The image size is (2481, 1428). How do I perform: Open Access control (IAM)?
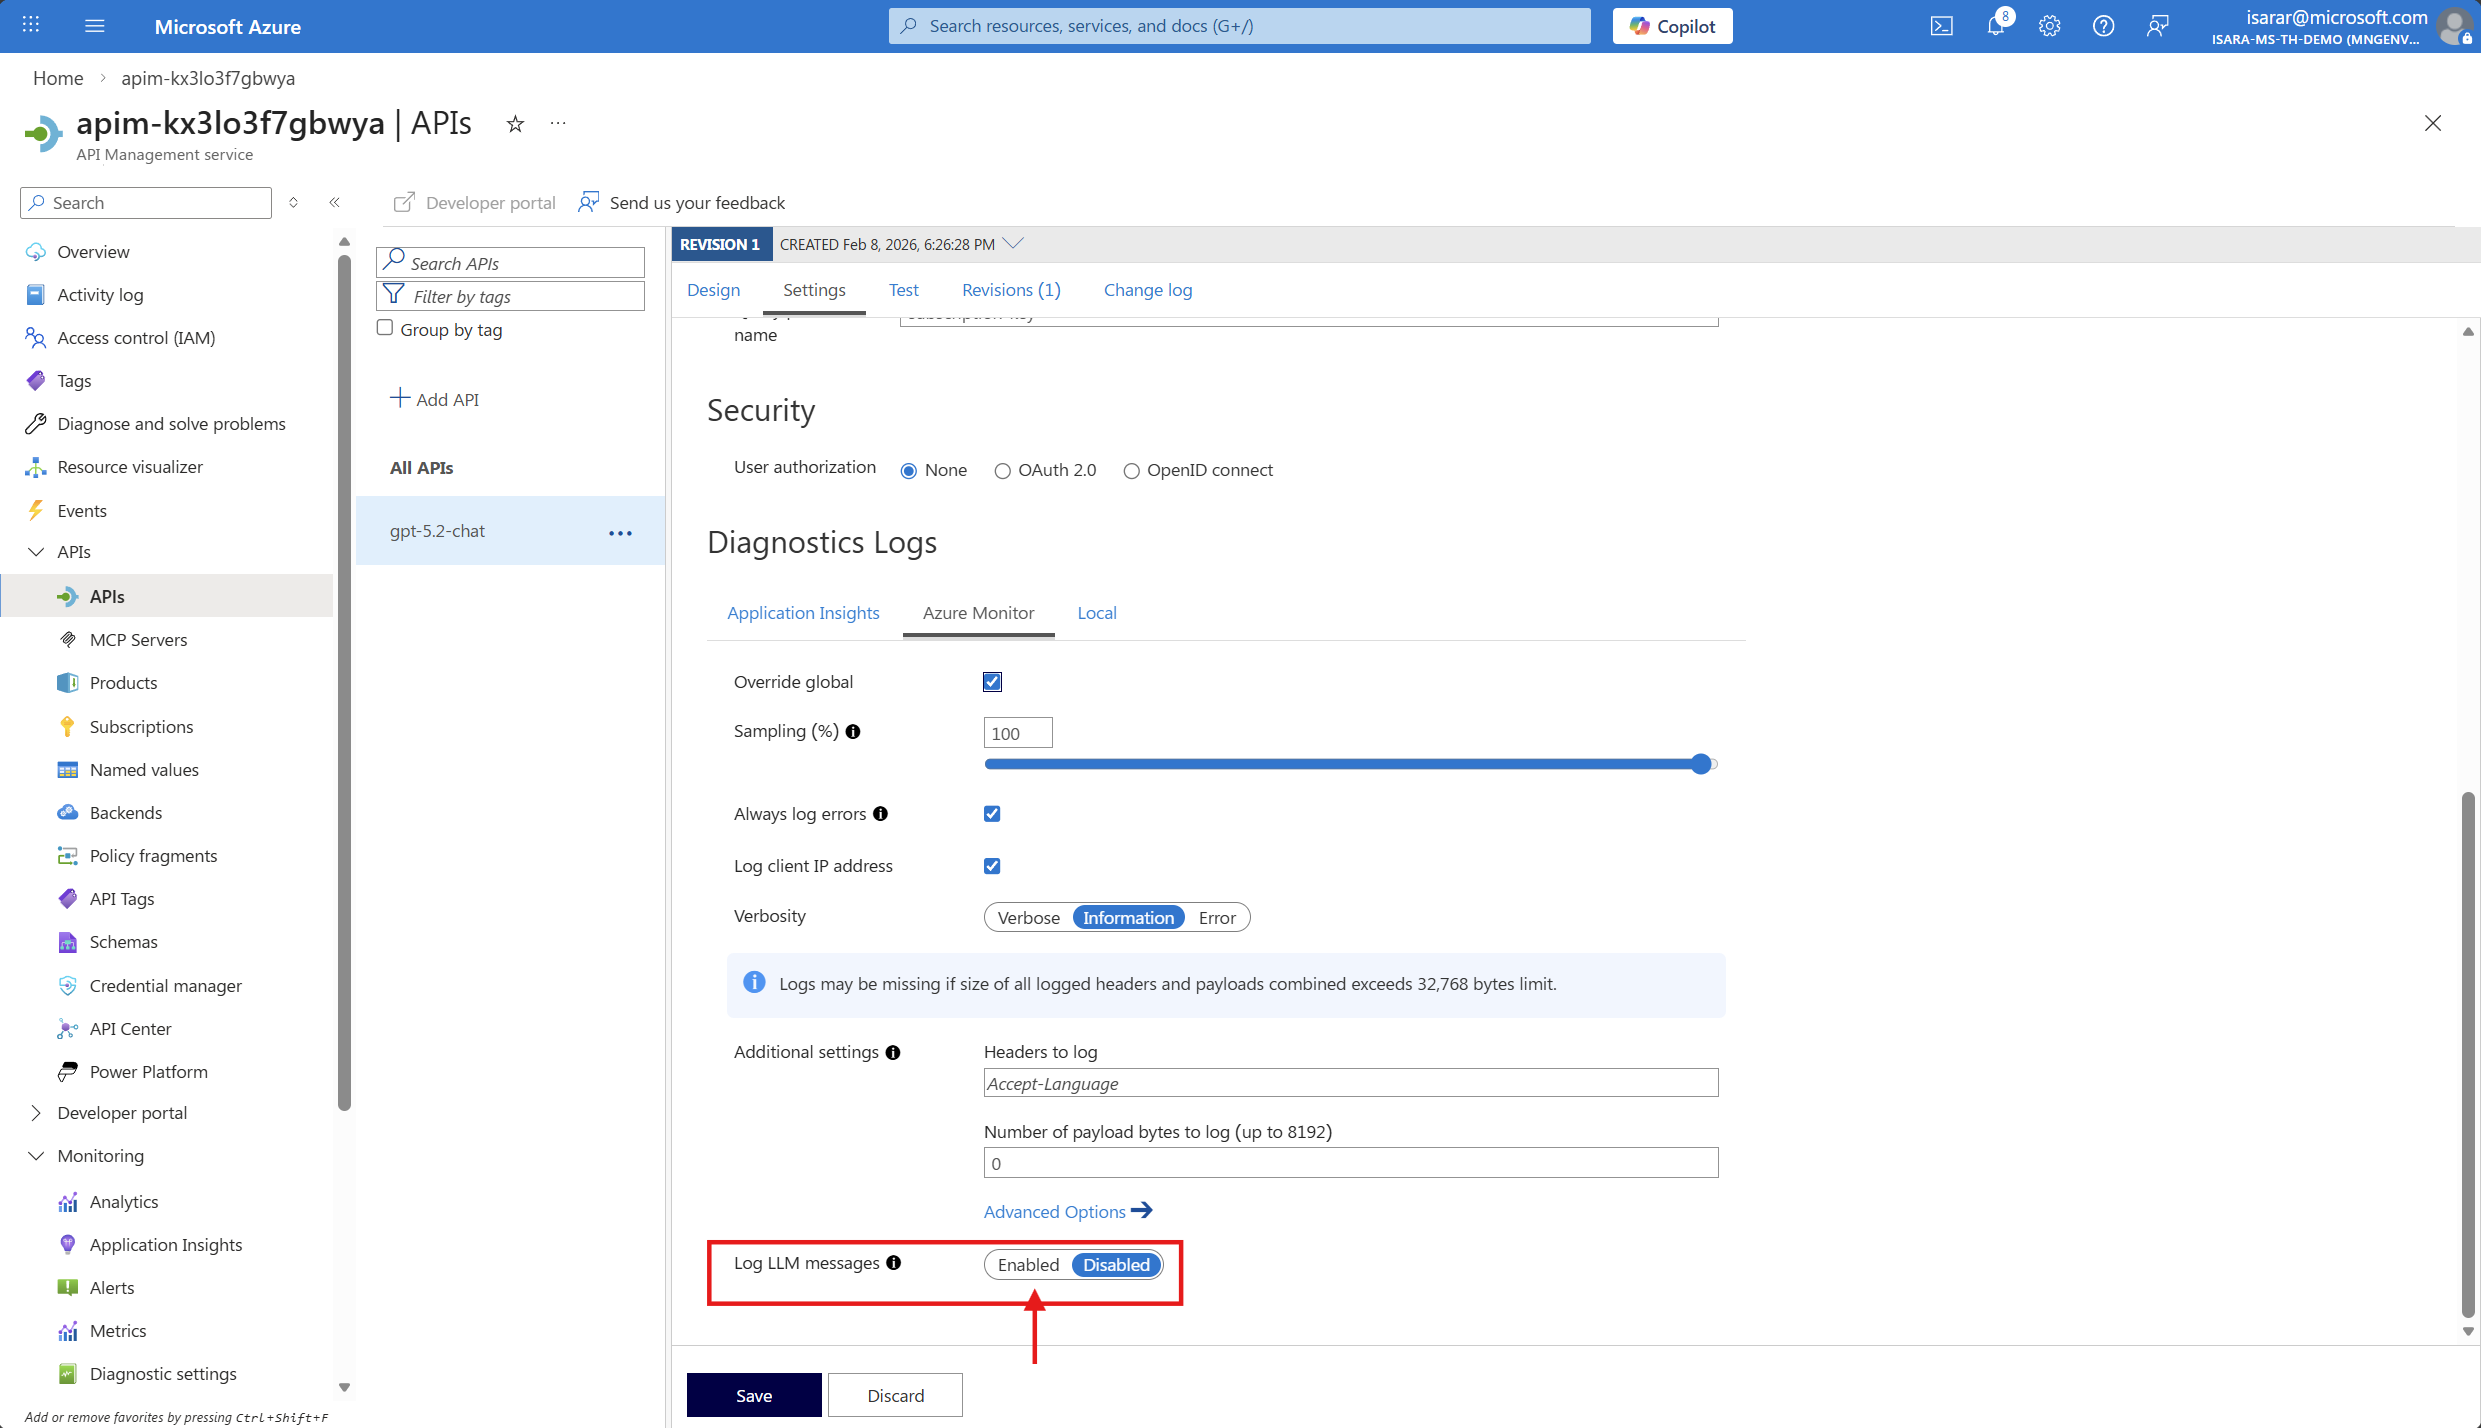[136, 337]
